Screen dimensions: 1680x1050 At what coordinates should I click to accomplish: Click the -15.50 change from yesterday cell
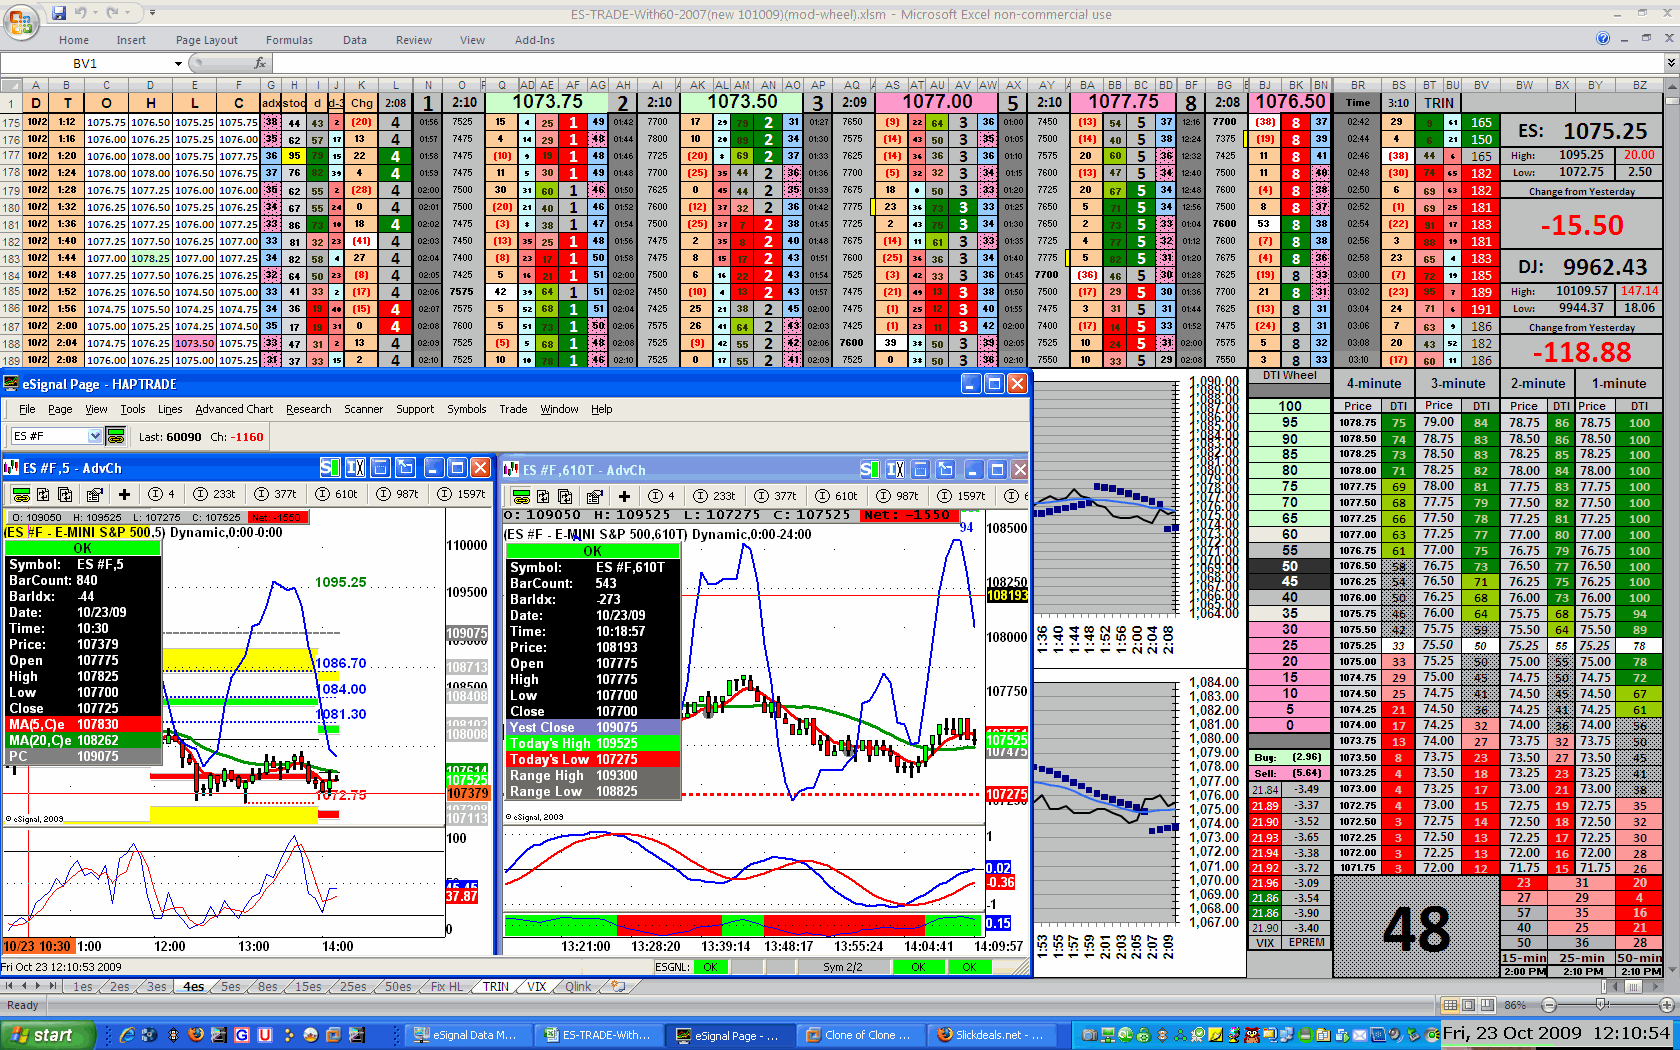coord(1581,225)
